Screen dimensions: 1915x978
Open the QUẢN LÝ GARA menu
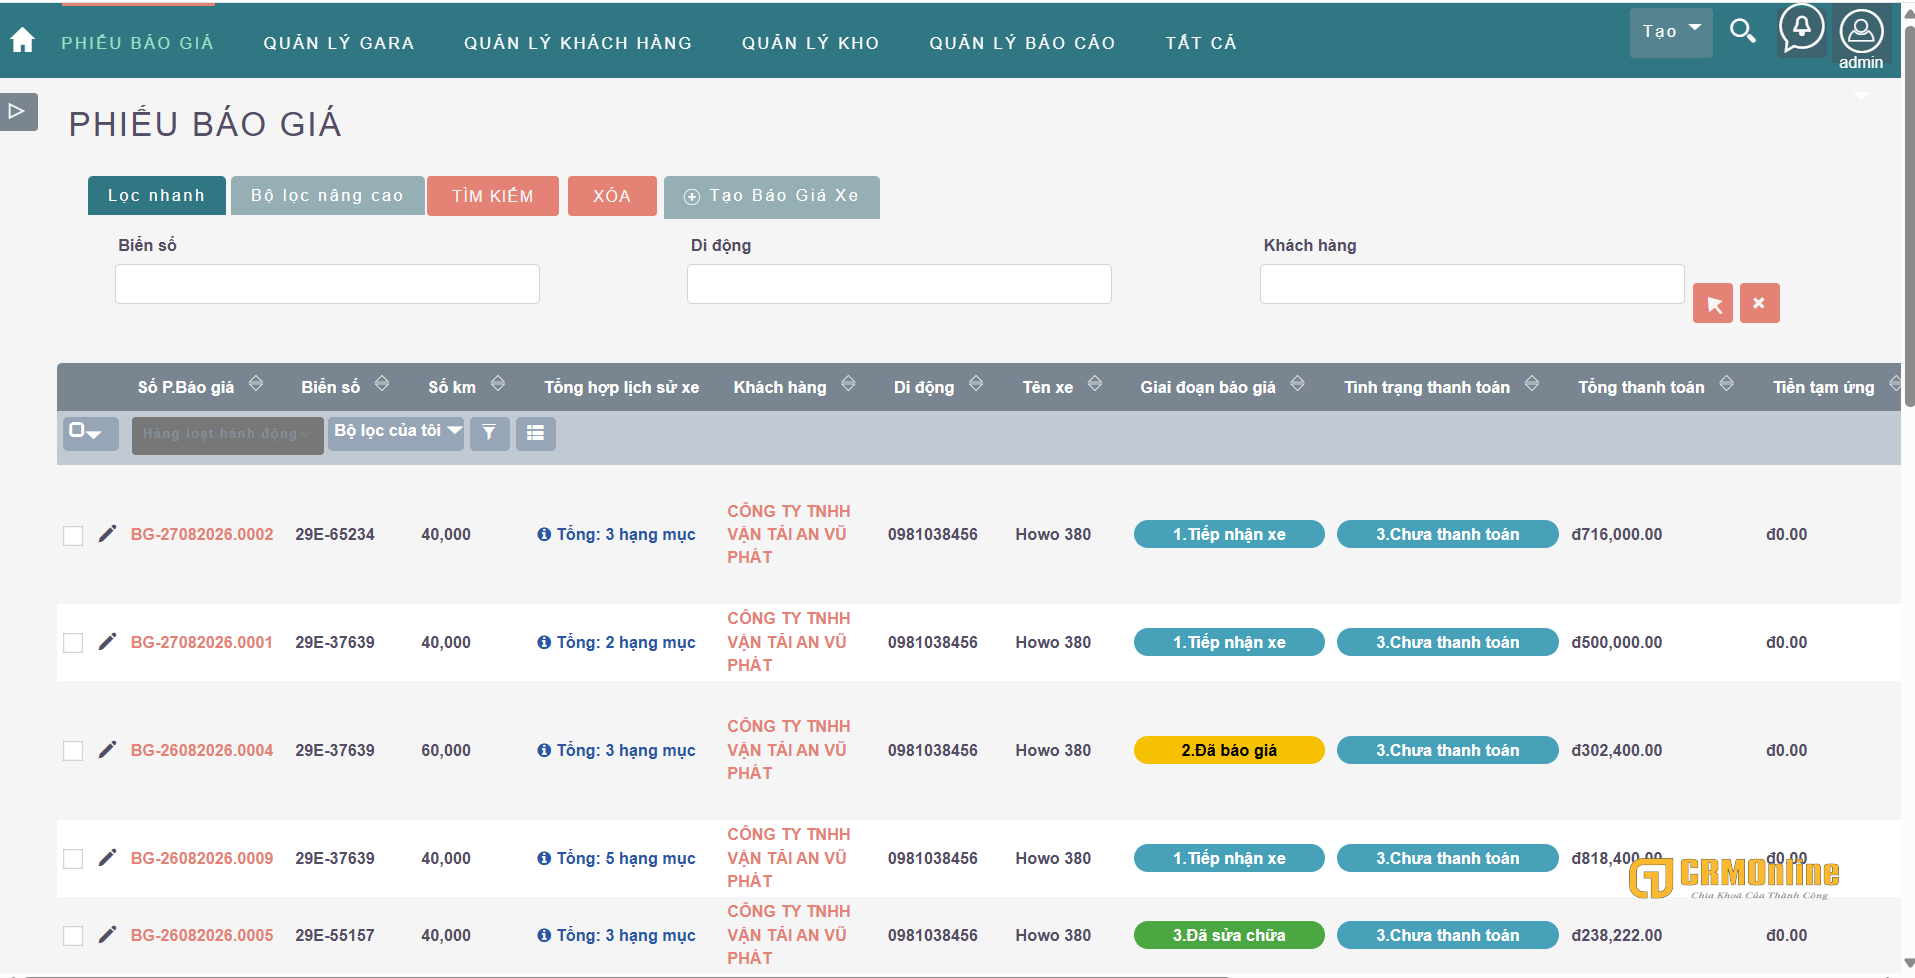point(339,43)
